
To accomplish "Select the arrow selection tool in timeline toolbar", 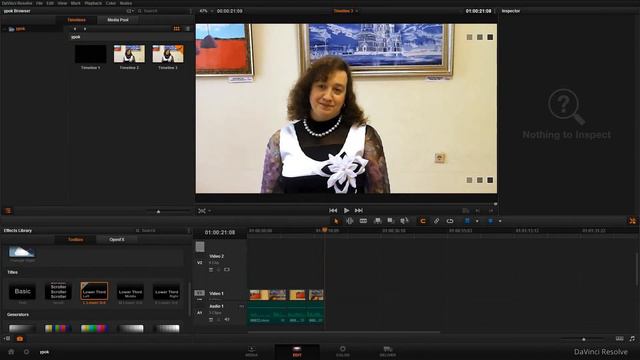I will pos(336,221).
